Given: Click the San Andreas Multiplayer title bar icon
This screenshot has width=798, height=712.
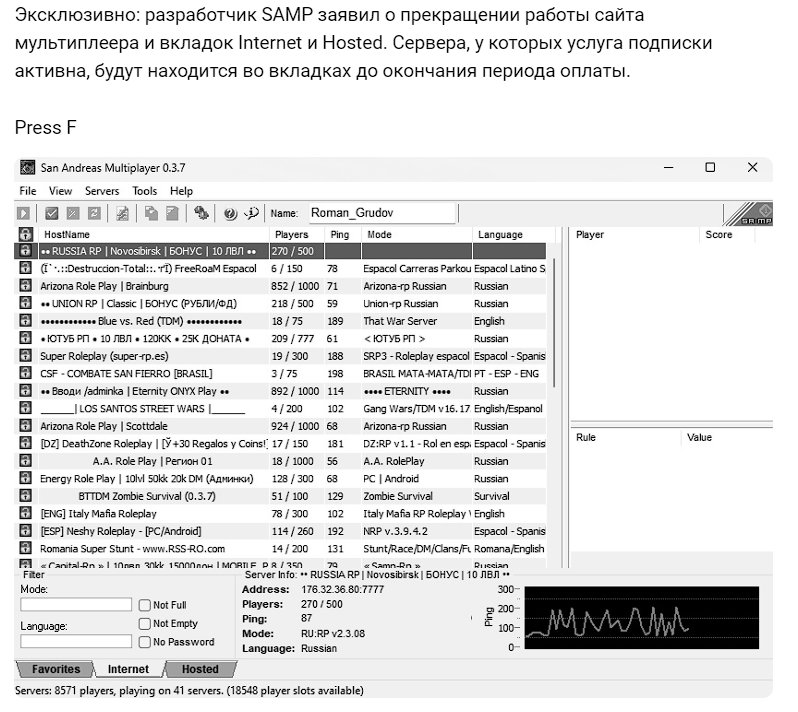Looking at the screenshot, I should point(27,167).
